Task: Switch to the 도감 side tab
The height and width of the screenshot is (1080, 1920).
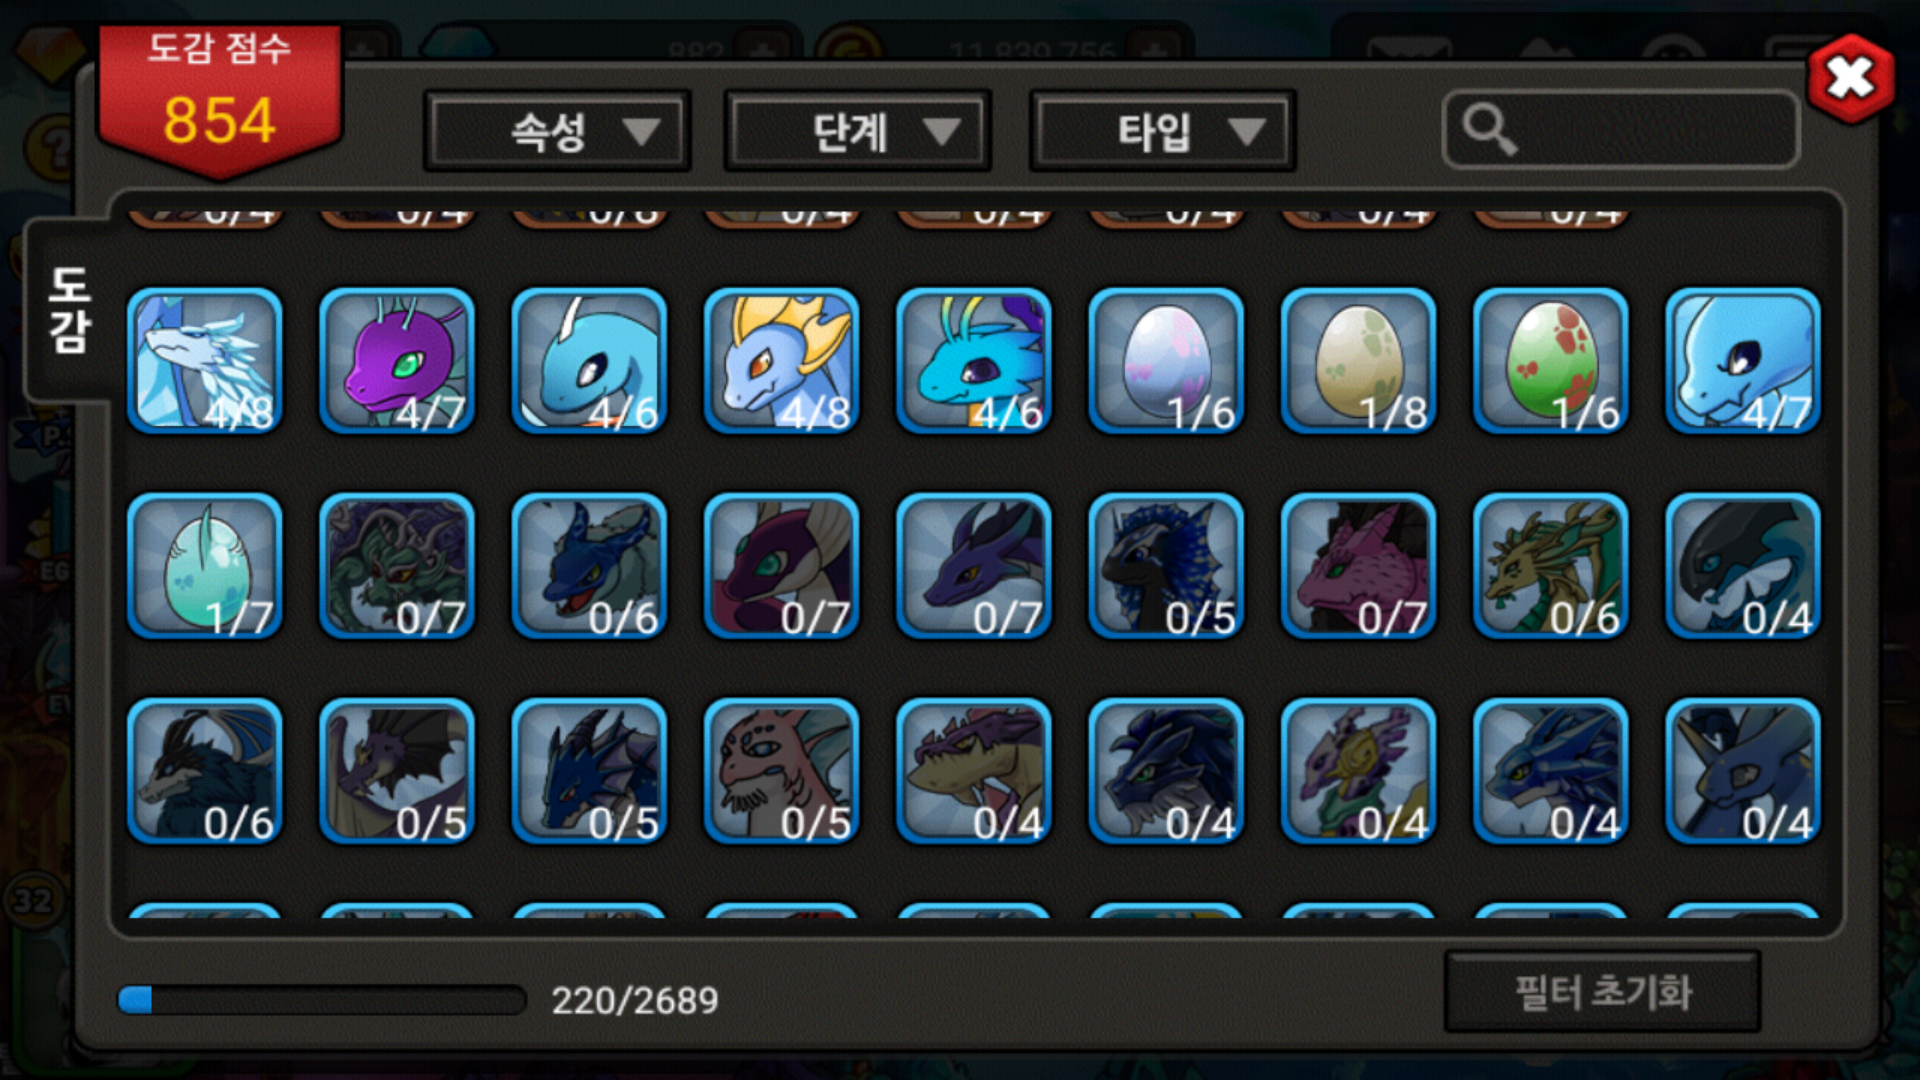Action: 69,310
